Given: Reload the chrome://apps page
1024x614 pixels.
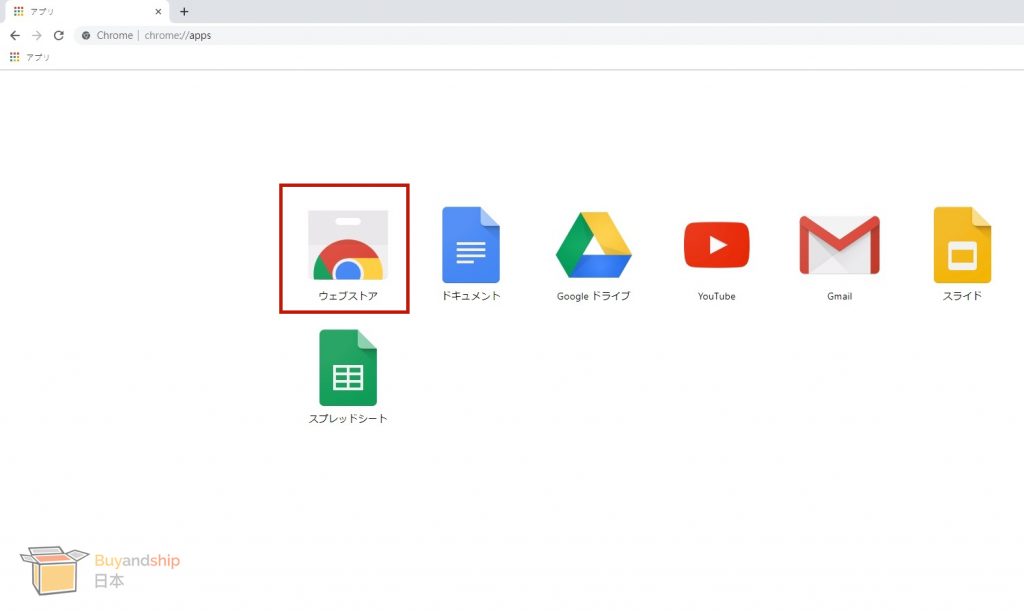Looking at the screenshot, I should (x=59, y=35).
